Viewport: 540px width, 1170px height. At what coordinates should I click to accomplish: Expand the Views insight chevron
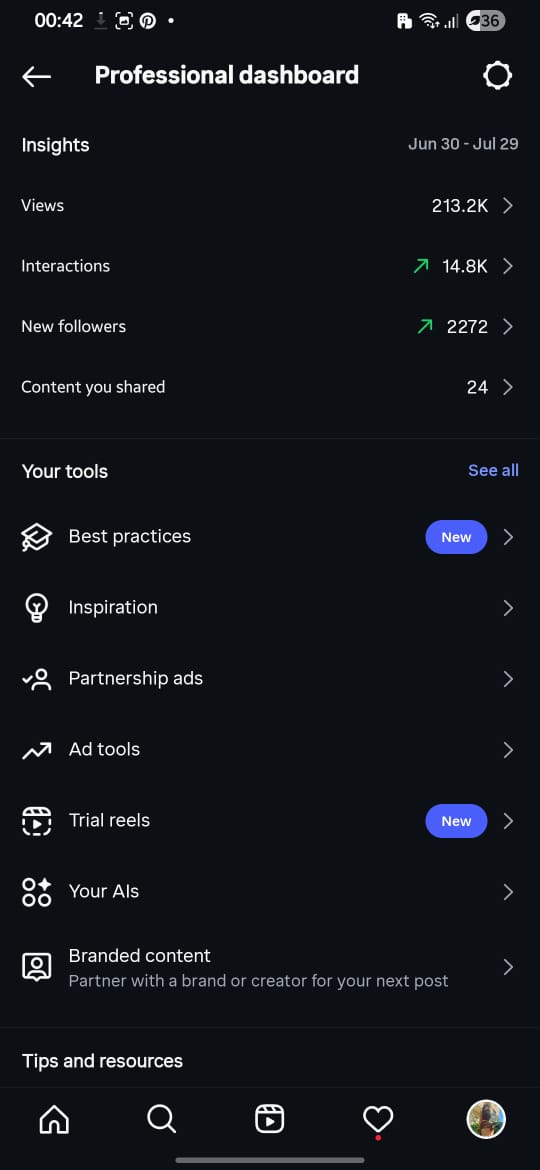[508, 206]
